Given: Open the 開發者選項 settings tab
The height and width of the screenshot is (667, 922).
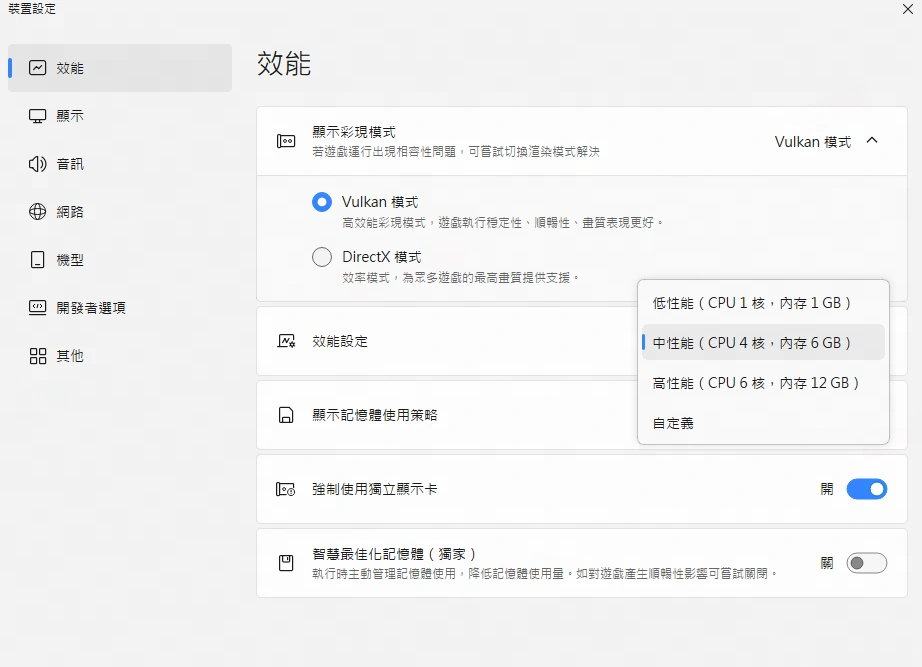Looking at the screenshot, I should pyautogui.click(x=120, y=308).
